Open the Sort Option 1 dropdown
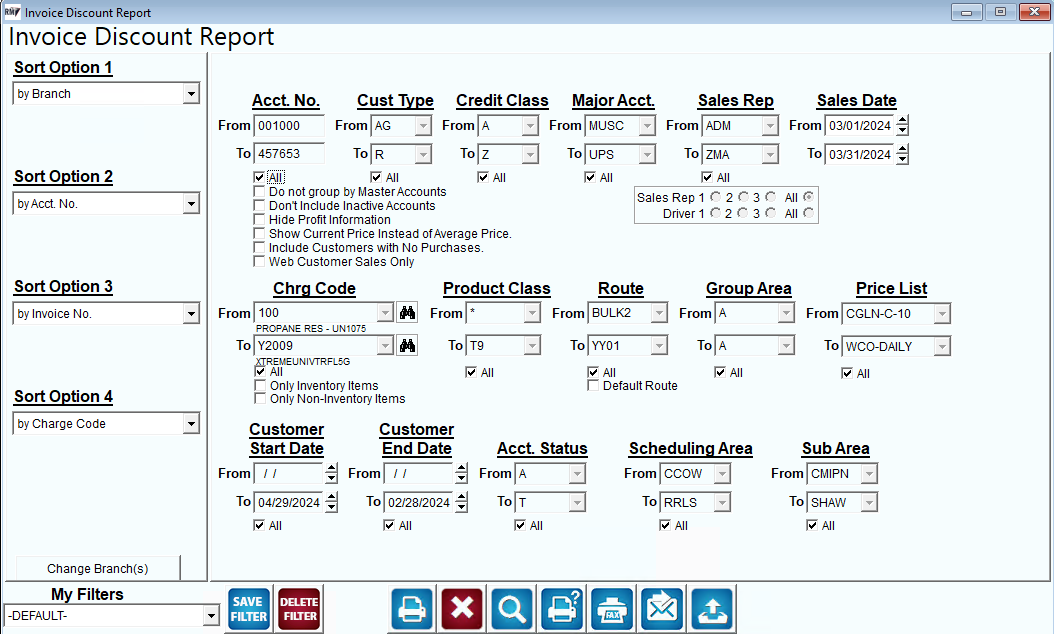The width and height of the screenshot is (1054, 634). [191, 93]
